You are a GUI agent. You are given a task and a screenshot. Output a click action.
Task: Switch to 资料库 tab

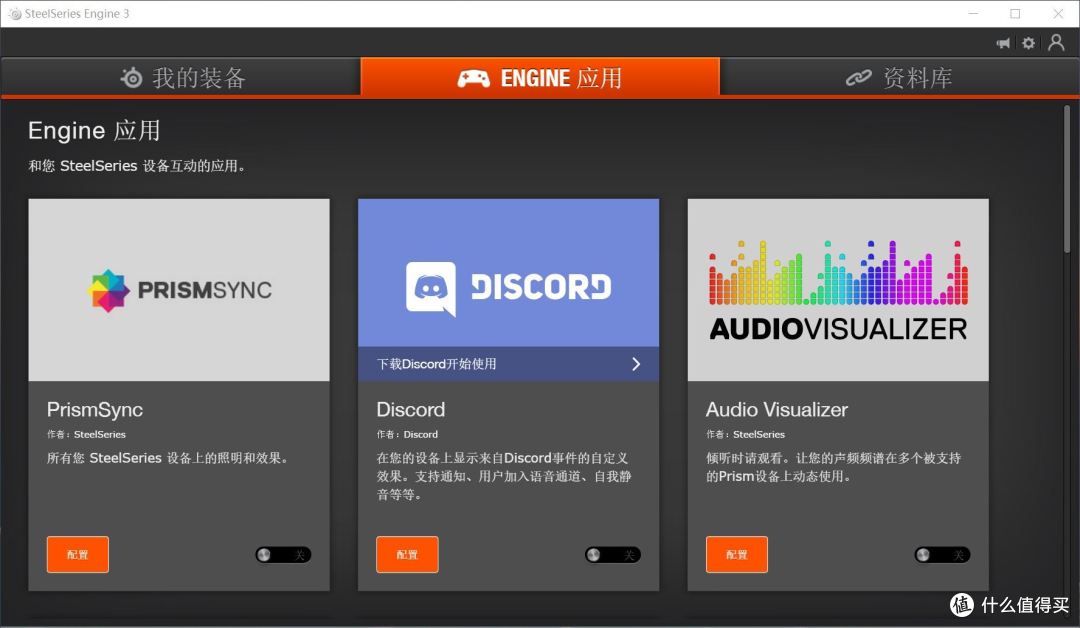[900, 77]
